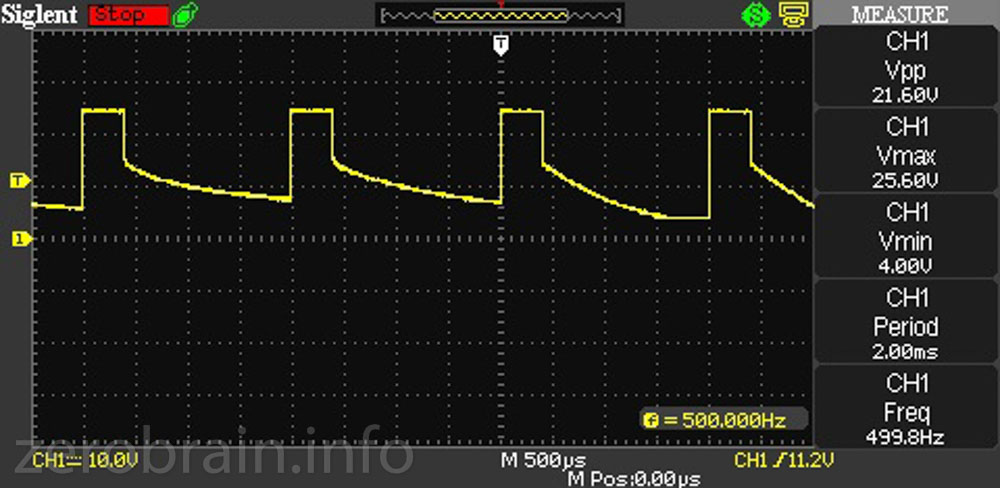Click the 4.00V Vmin value

coord(906,266)
